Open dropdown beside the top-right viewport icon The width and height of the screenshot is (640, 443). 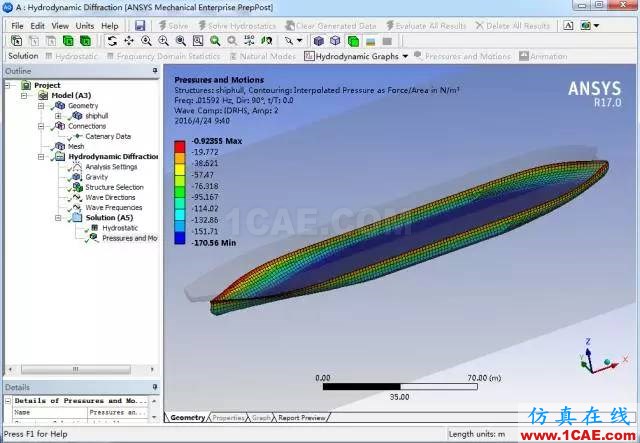click(596, 26)
